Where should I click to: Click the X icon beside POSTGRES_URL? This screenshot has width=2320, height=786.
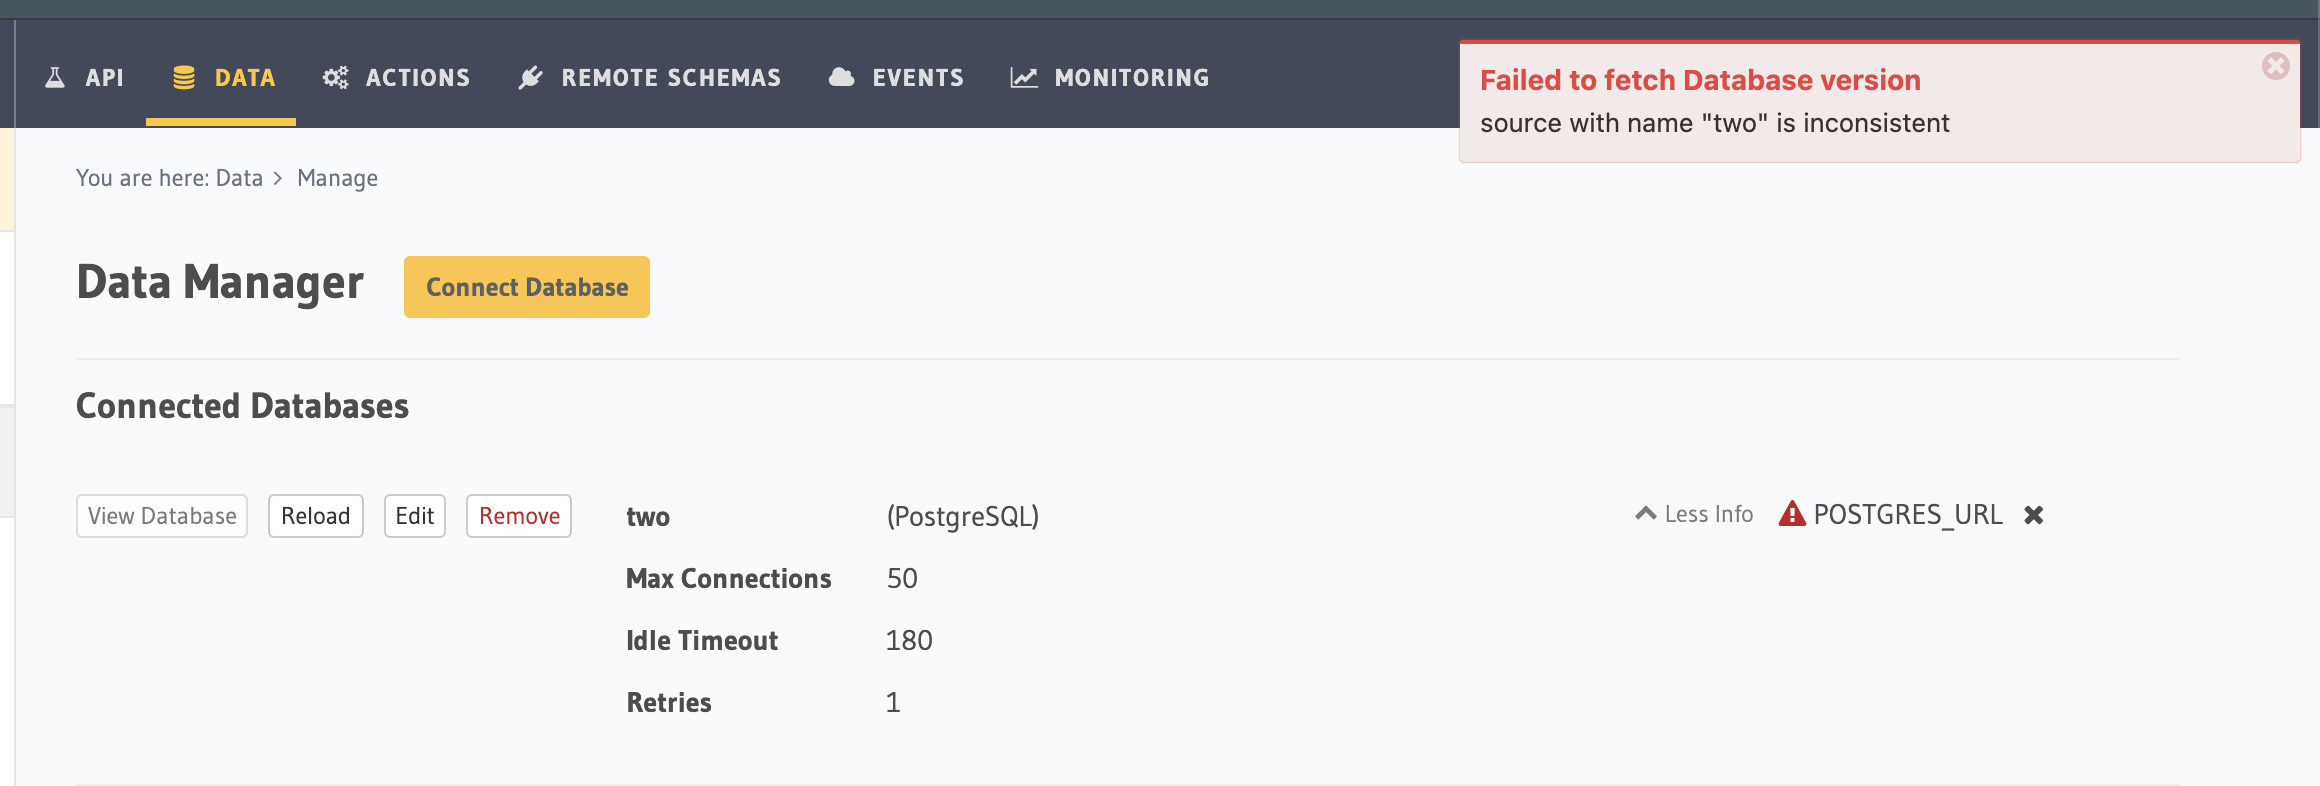click(x=2033, y=515)
